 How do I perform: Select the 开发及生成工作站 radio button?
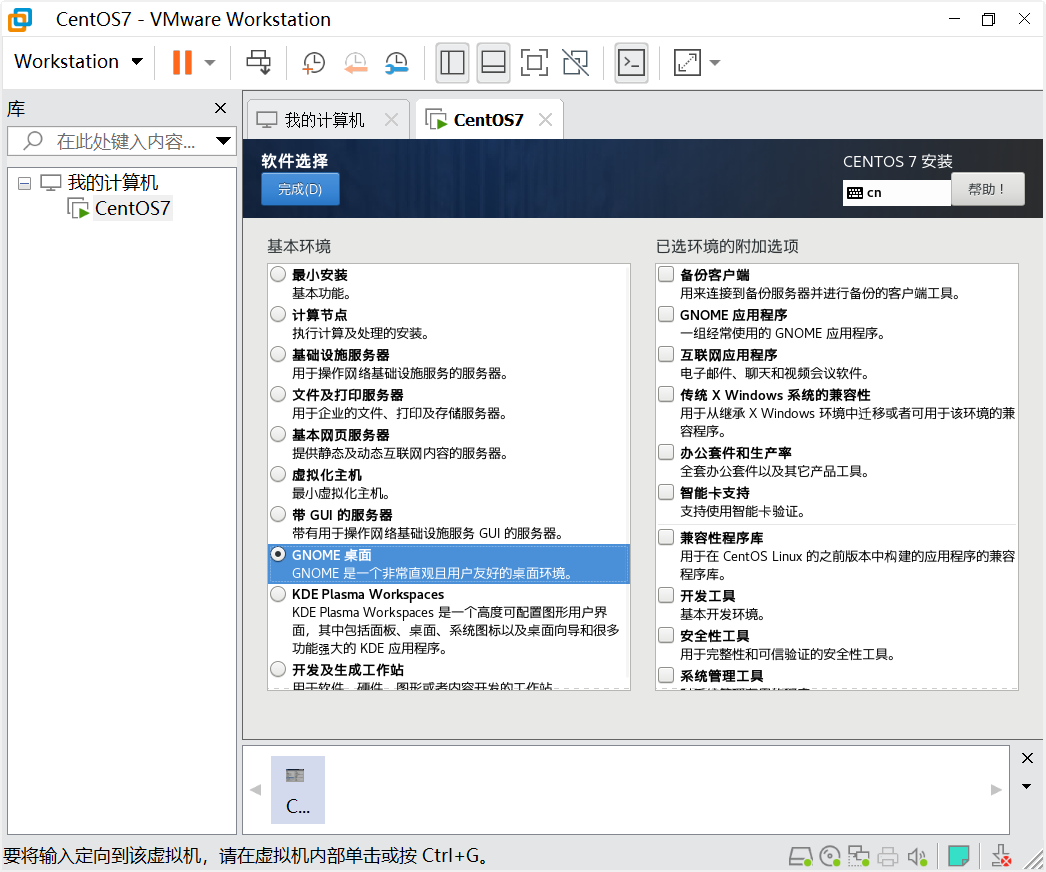278,669
